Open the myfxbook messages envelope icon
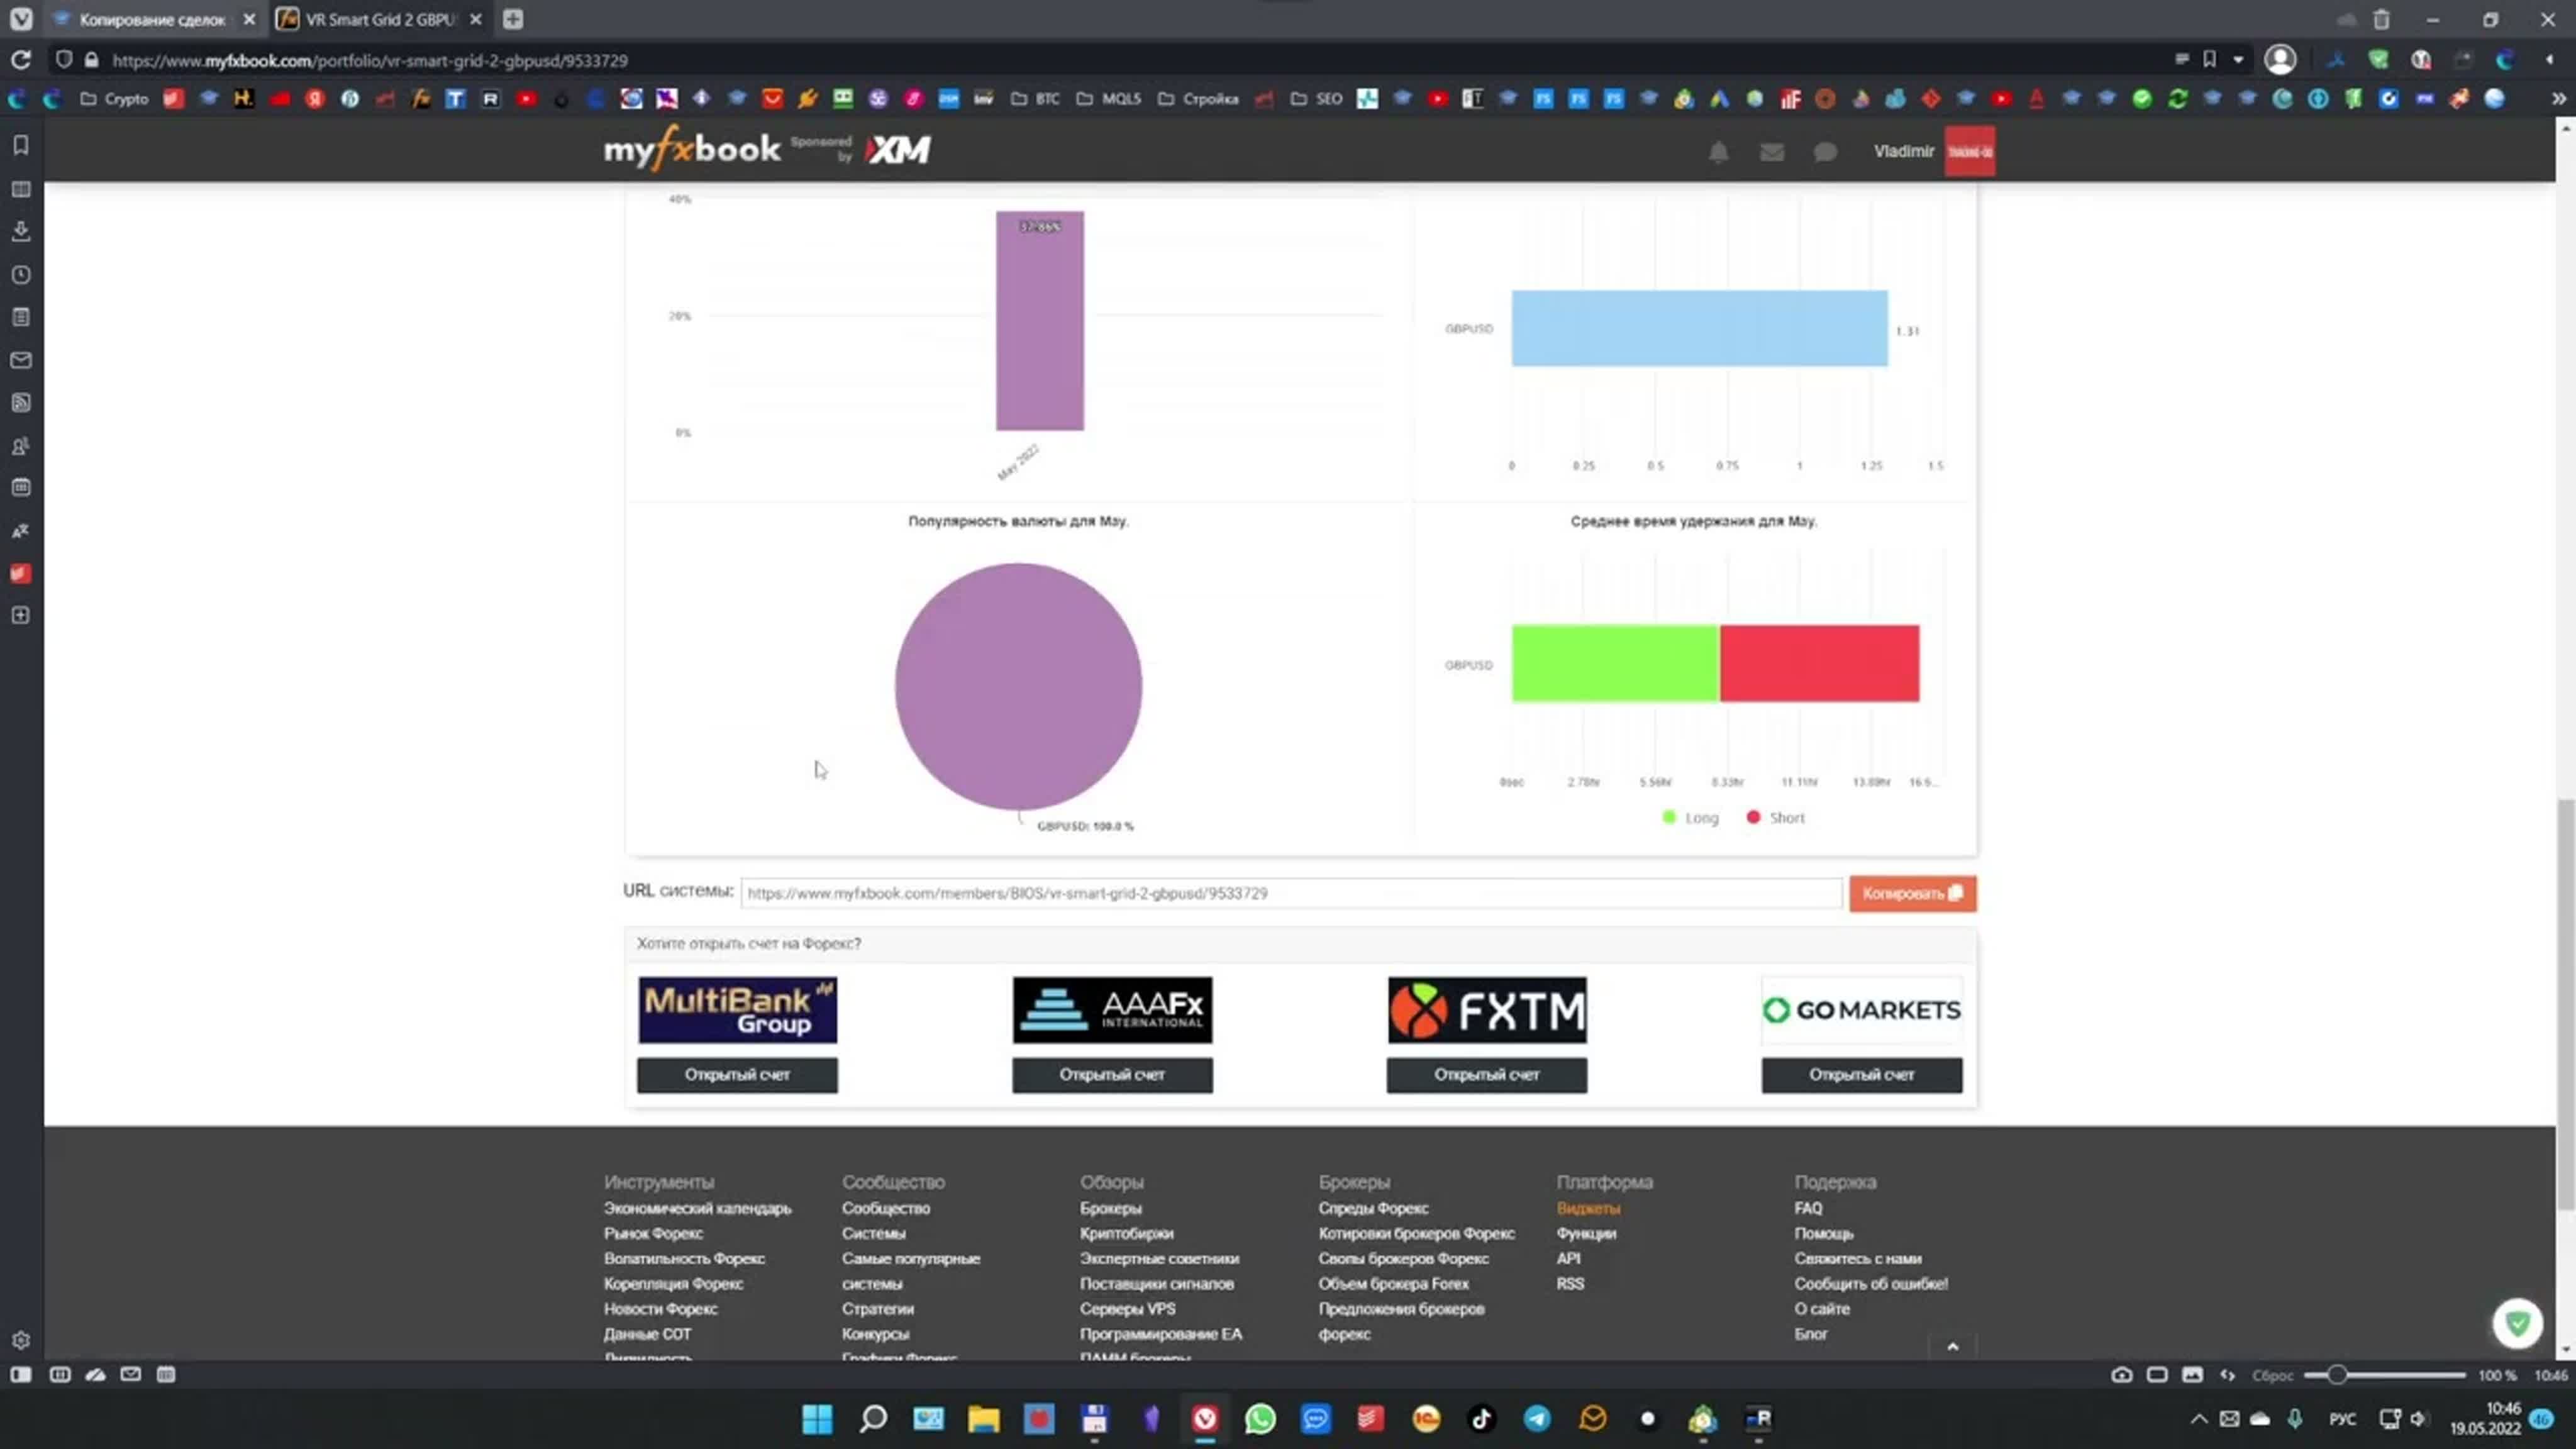This screenshot has height=1449, width=2576. point(1771,152)
